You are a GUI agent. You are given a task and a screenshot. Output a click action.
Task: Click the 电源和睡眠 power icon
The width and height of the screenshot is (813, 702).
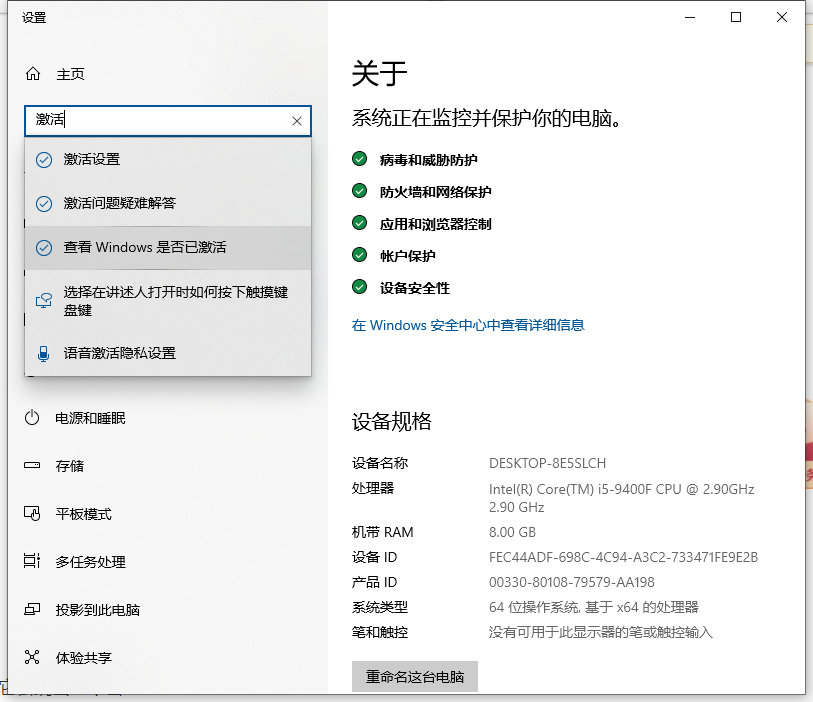point(33,418)
